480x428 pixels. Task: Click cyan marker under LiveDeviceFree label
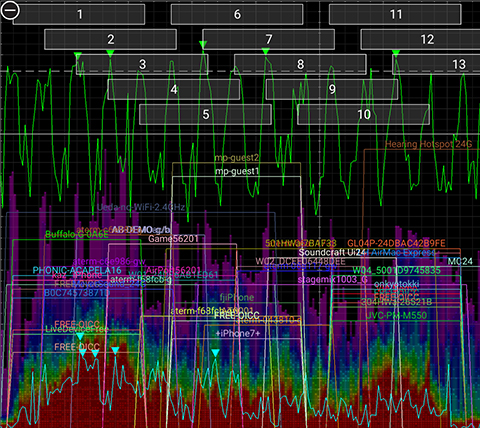pyautogui.click(x=80, y=336)
